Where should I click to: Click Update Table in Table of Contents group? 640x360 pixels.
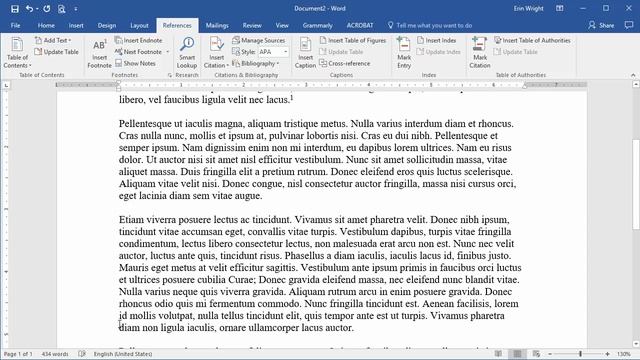(56, 52)
